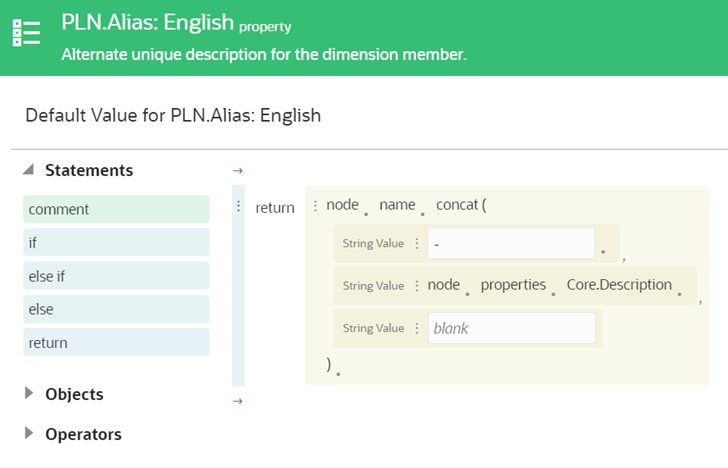Viewport: 728px width, 468px height.
Task: Open three-dot menu of the dash string value
Action: 417,244
